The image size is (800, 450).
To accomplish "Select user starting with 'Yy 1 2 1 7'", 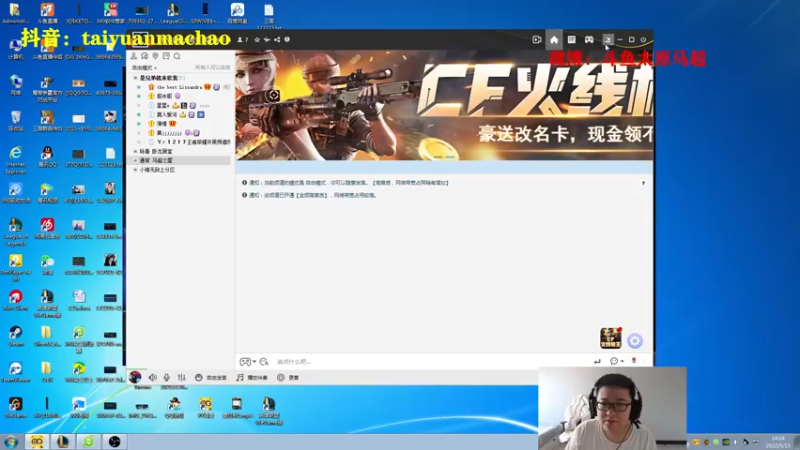I will (x=194, y=142).
